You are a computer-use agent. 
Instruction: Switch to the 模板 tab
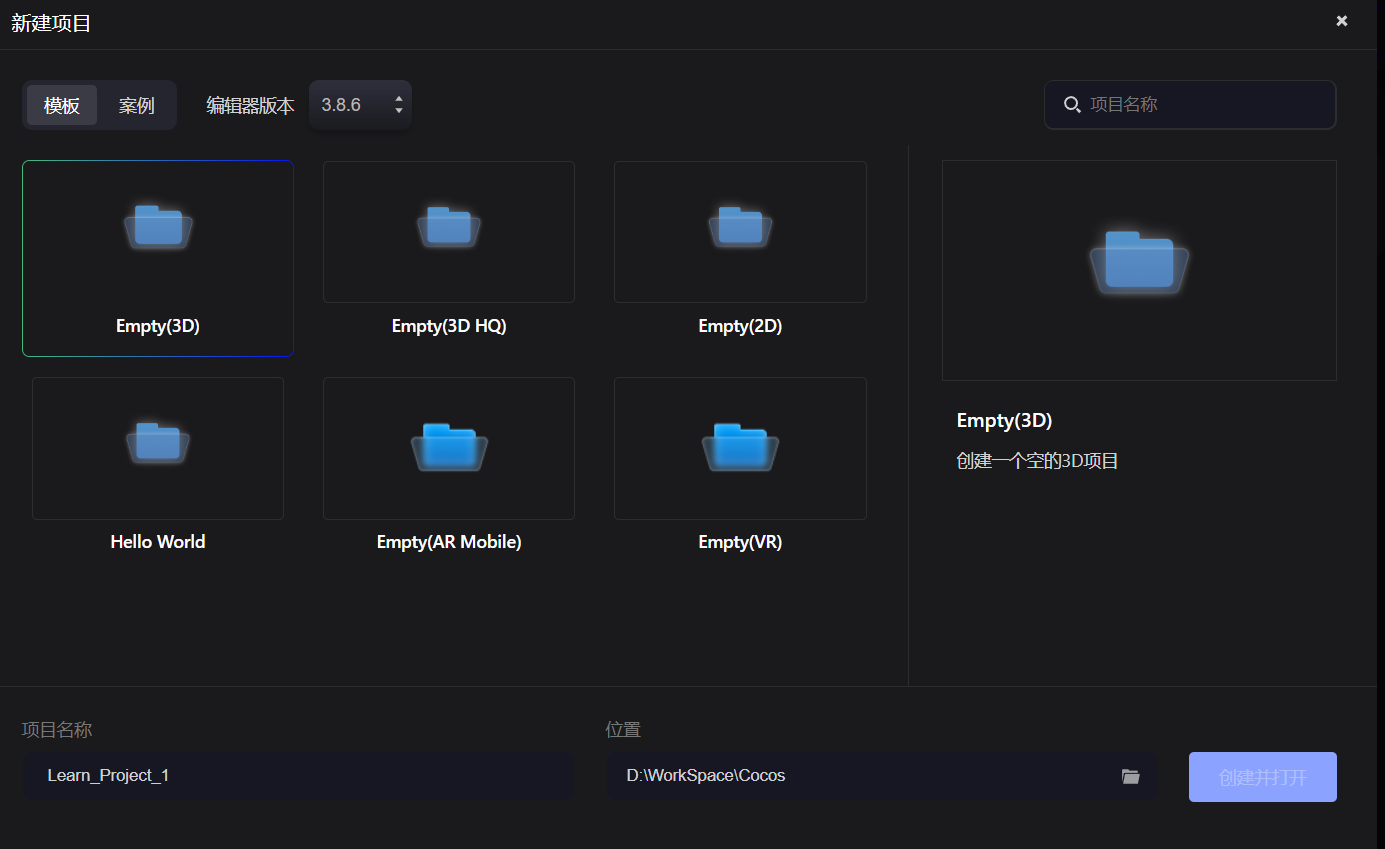62,105
